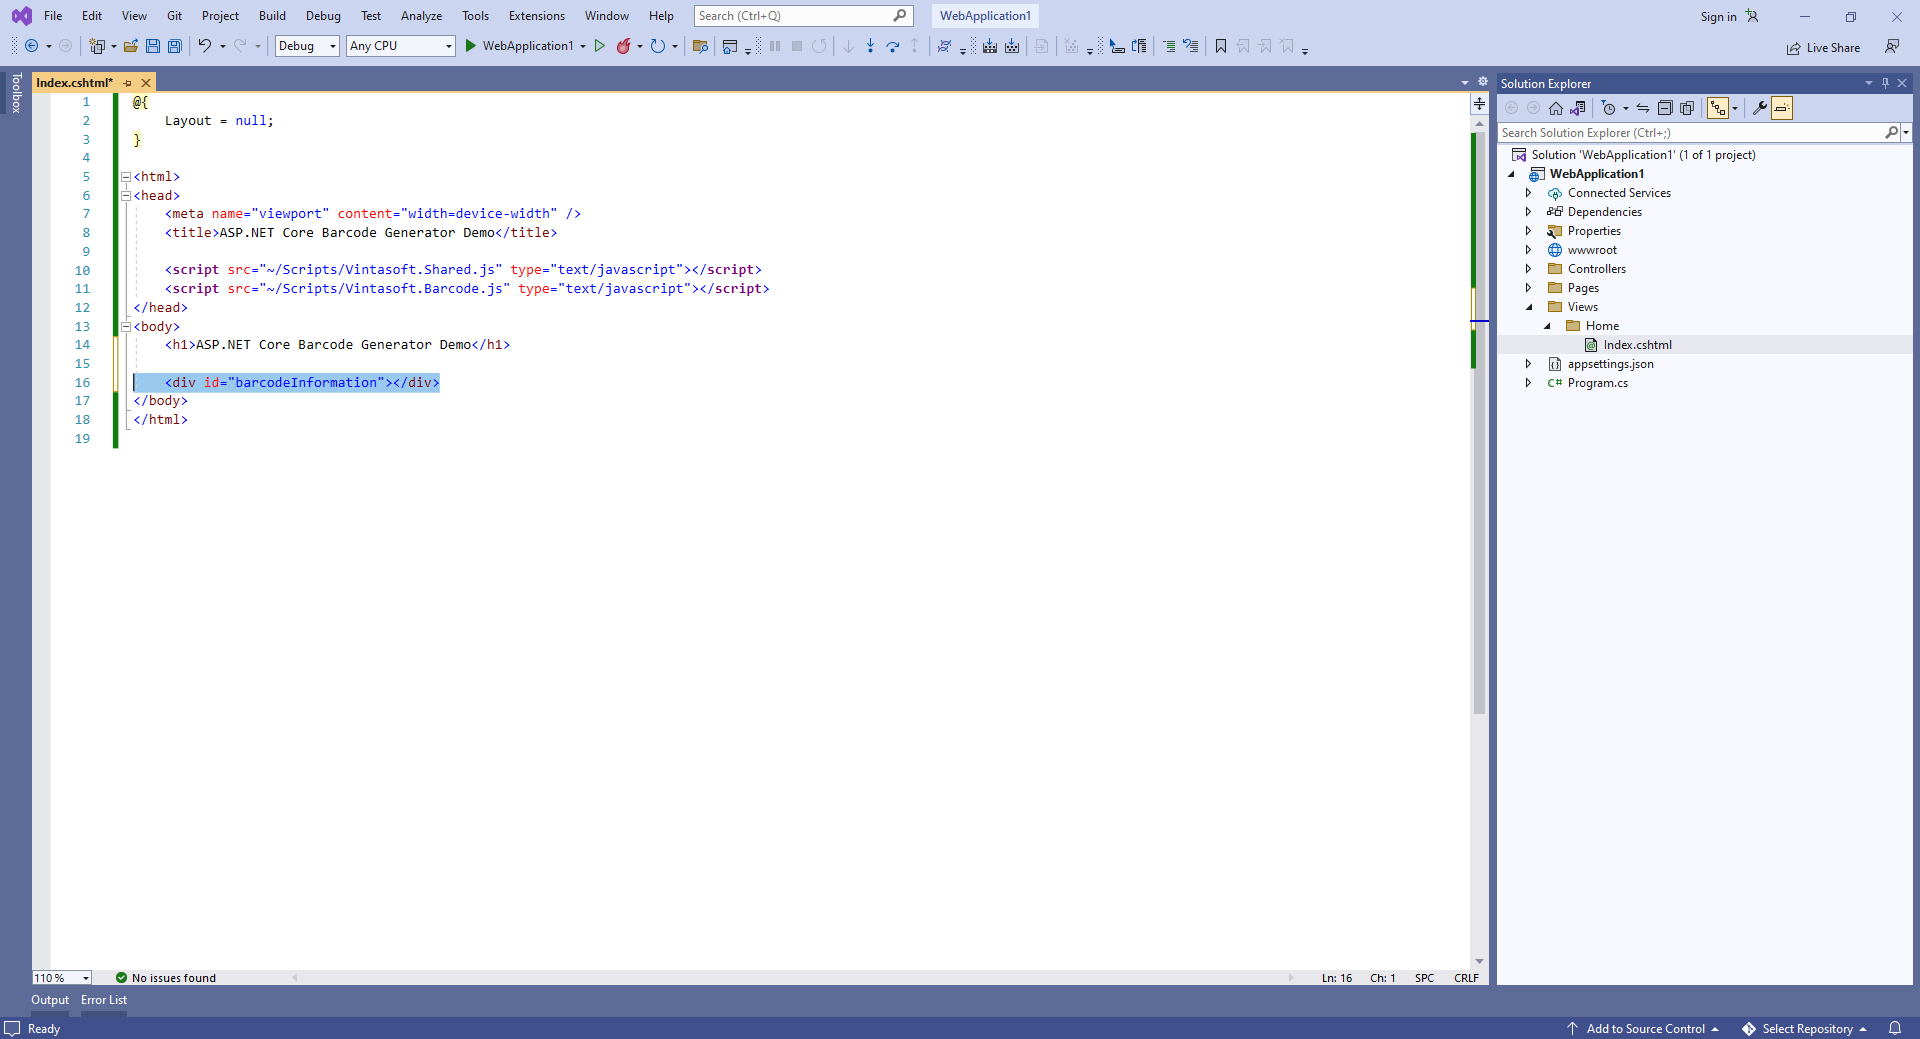
Task: Toggle Show All Files in Solution Explorer
Action: click(x=1687, y=108)
